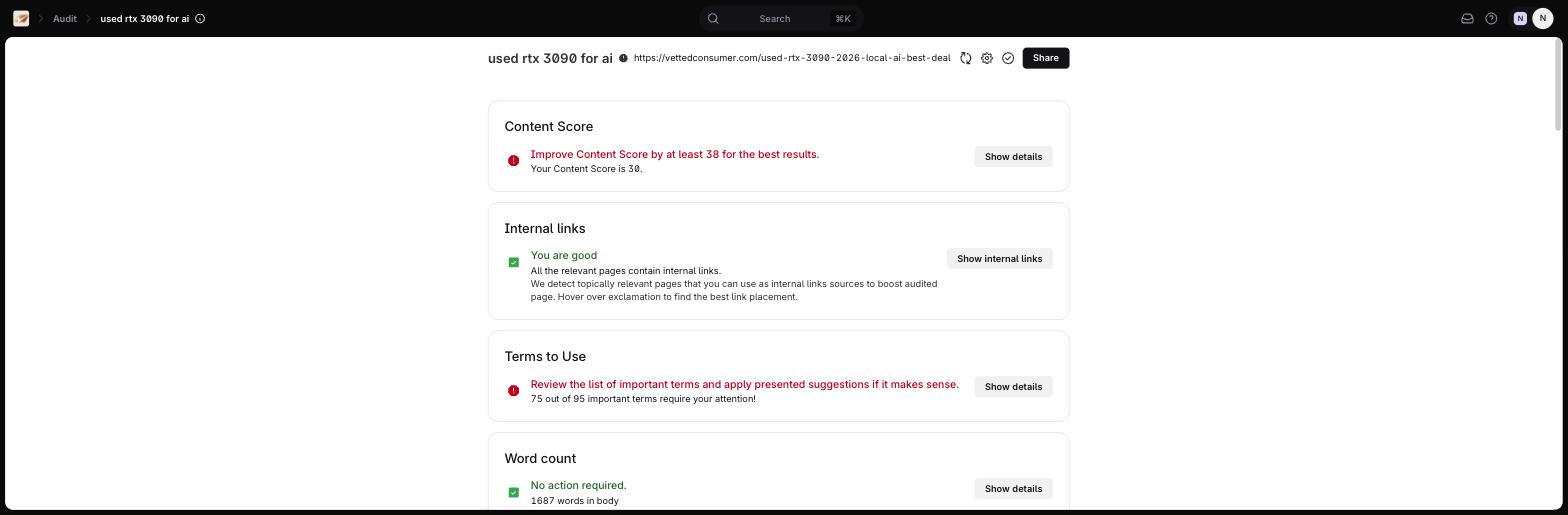Viewport: 1568px width, 515px height.
Task: Click the Content Score heading
Action: coord(549,126)
